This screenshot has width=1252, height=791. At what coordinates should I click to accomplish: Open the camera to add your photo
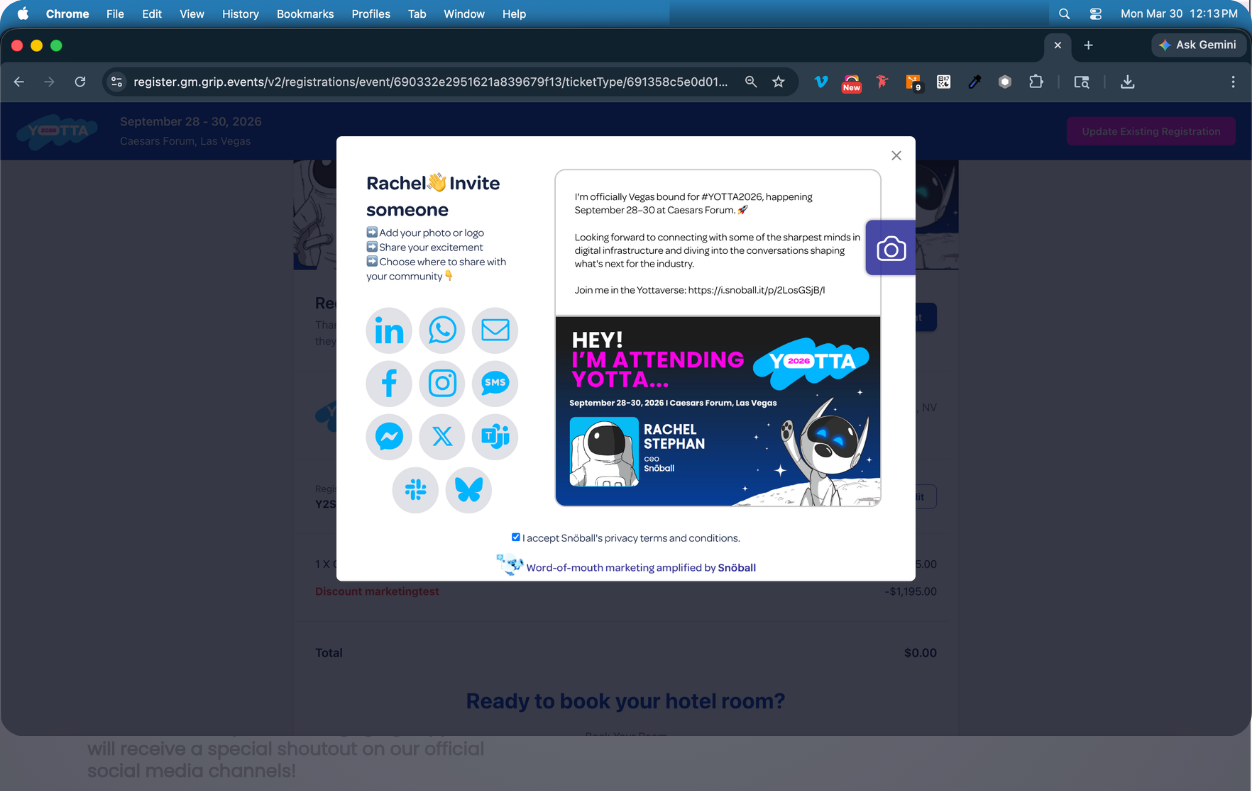click(x=891, y=248)
